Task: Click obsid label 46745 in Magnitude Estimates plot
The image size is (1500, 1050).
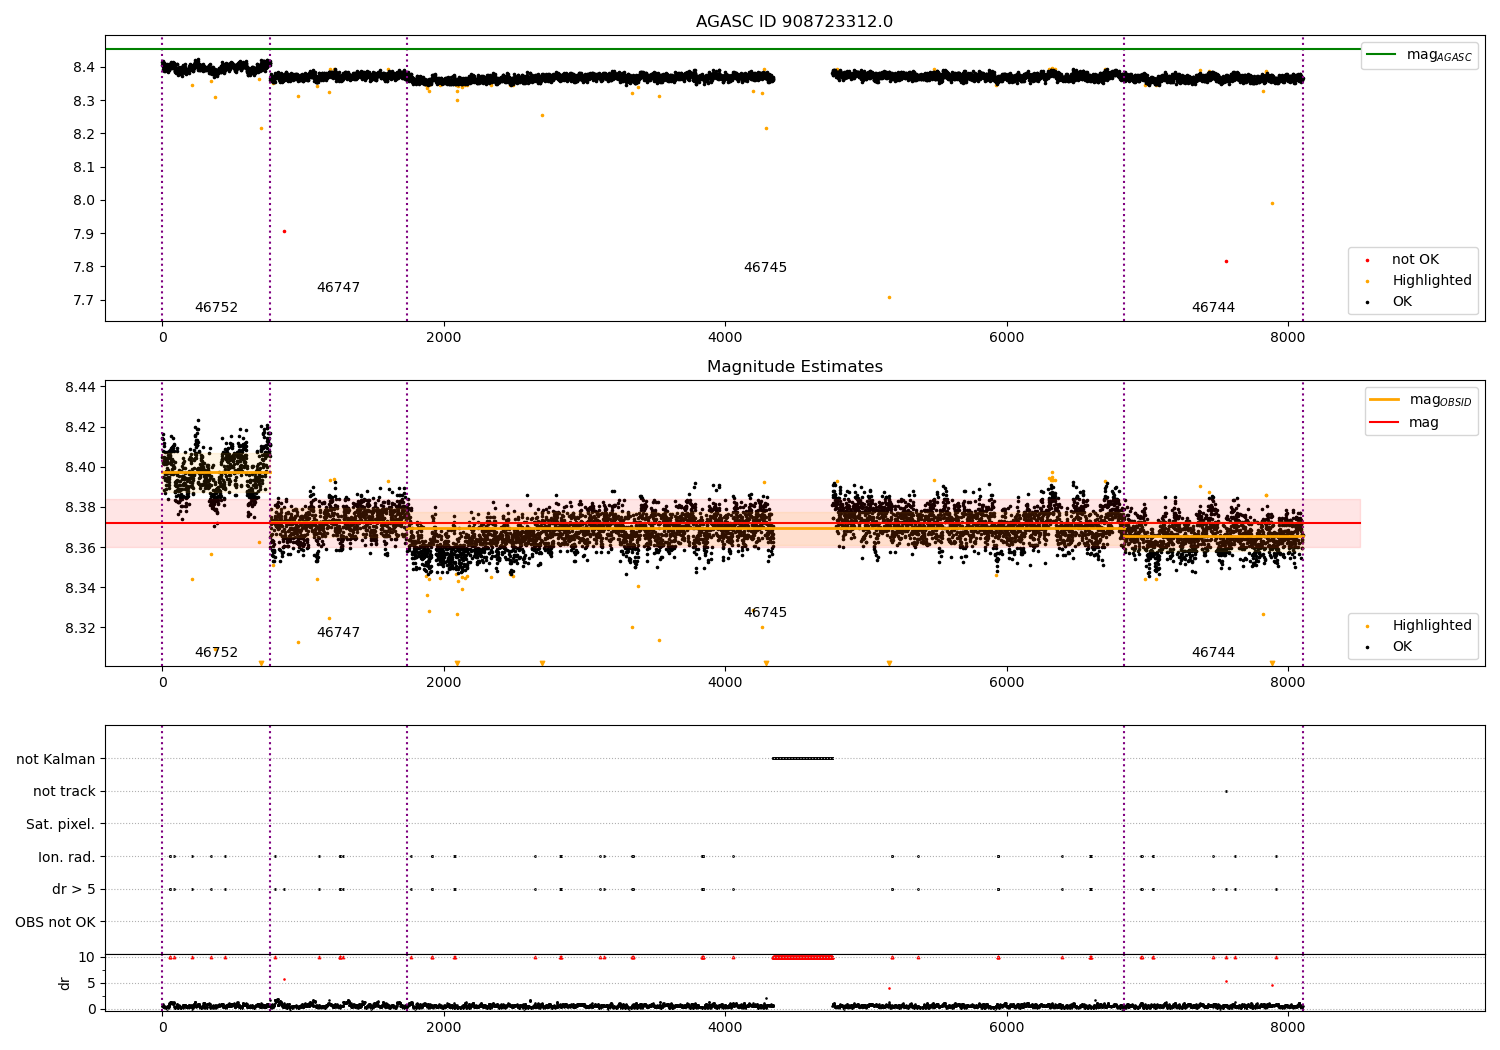Action: click(x=765, y=613)
